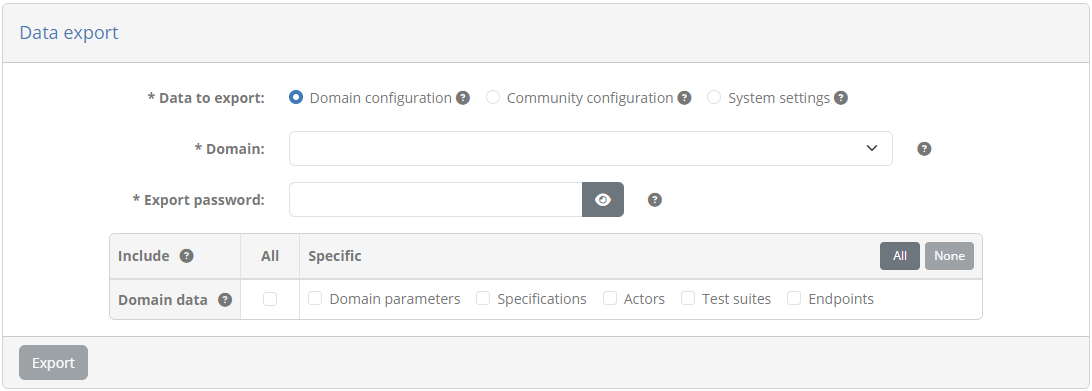Open help icon beside Domain configuration
The width and height of the screenshot is (1092, 391).
click(463, 98)
